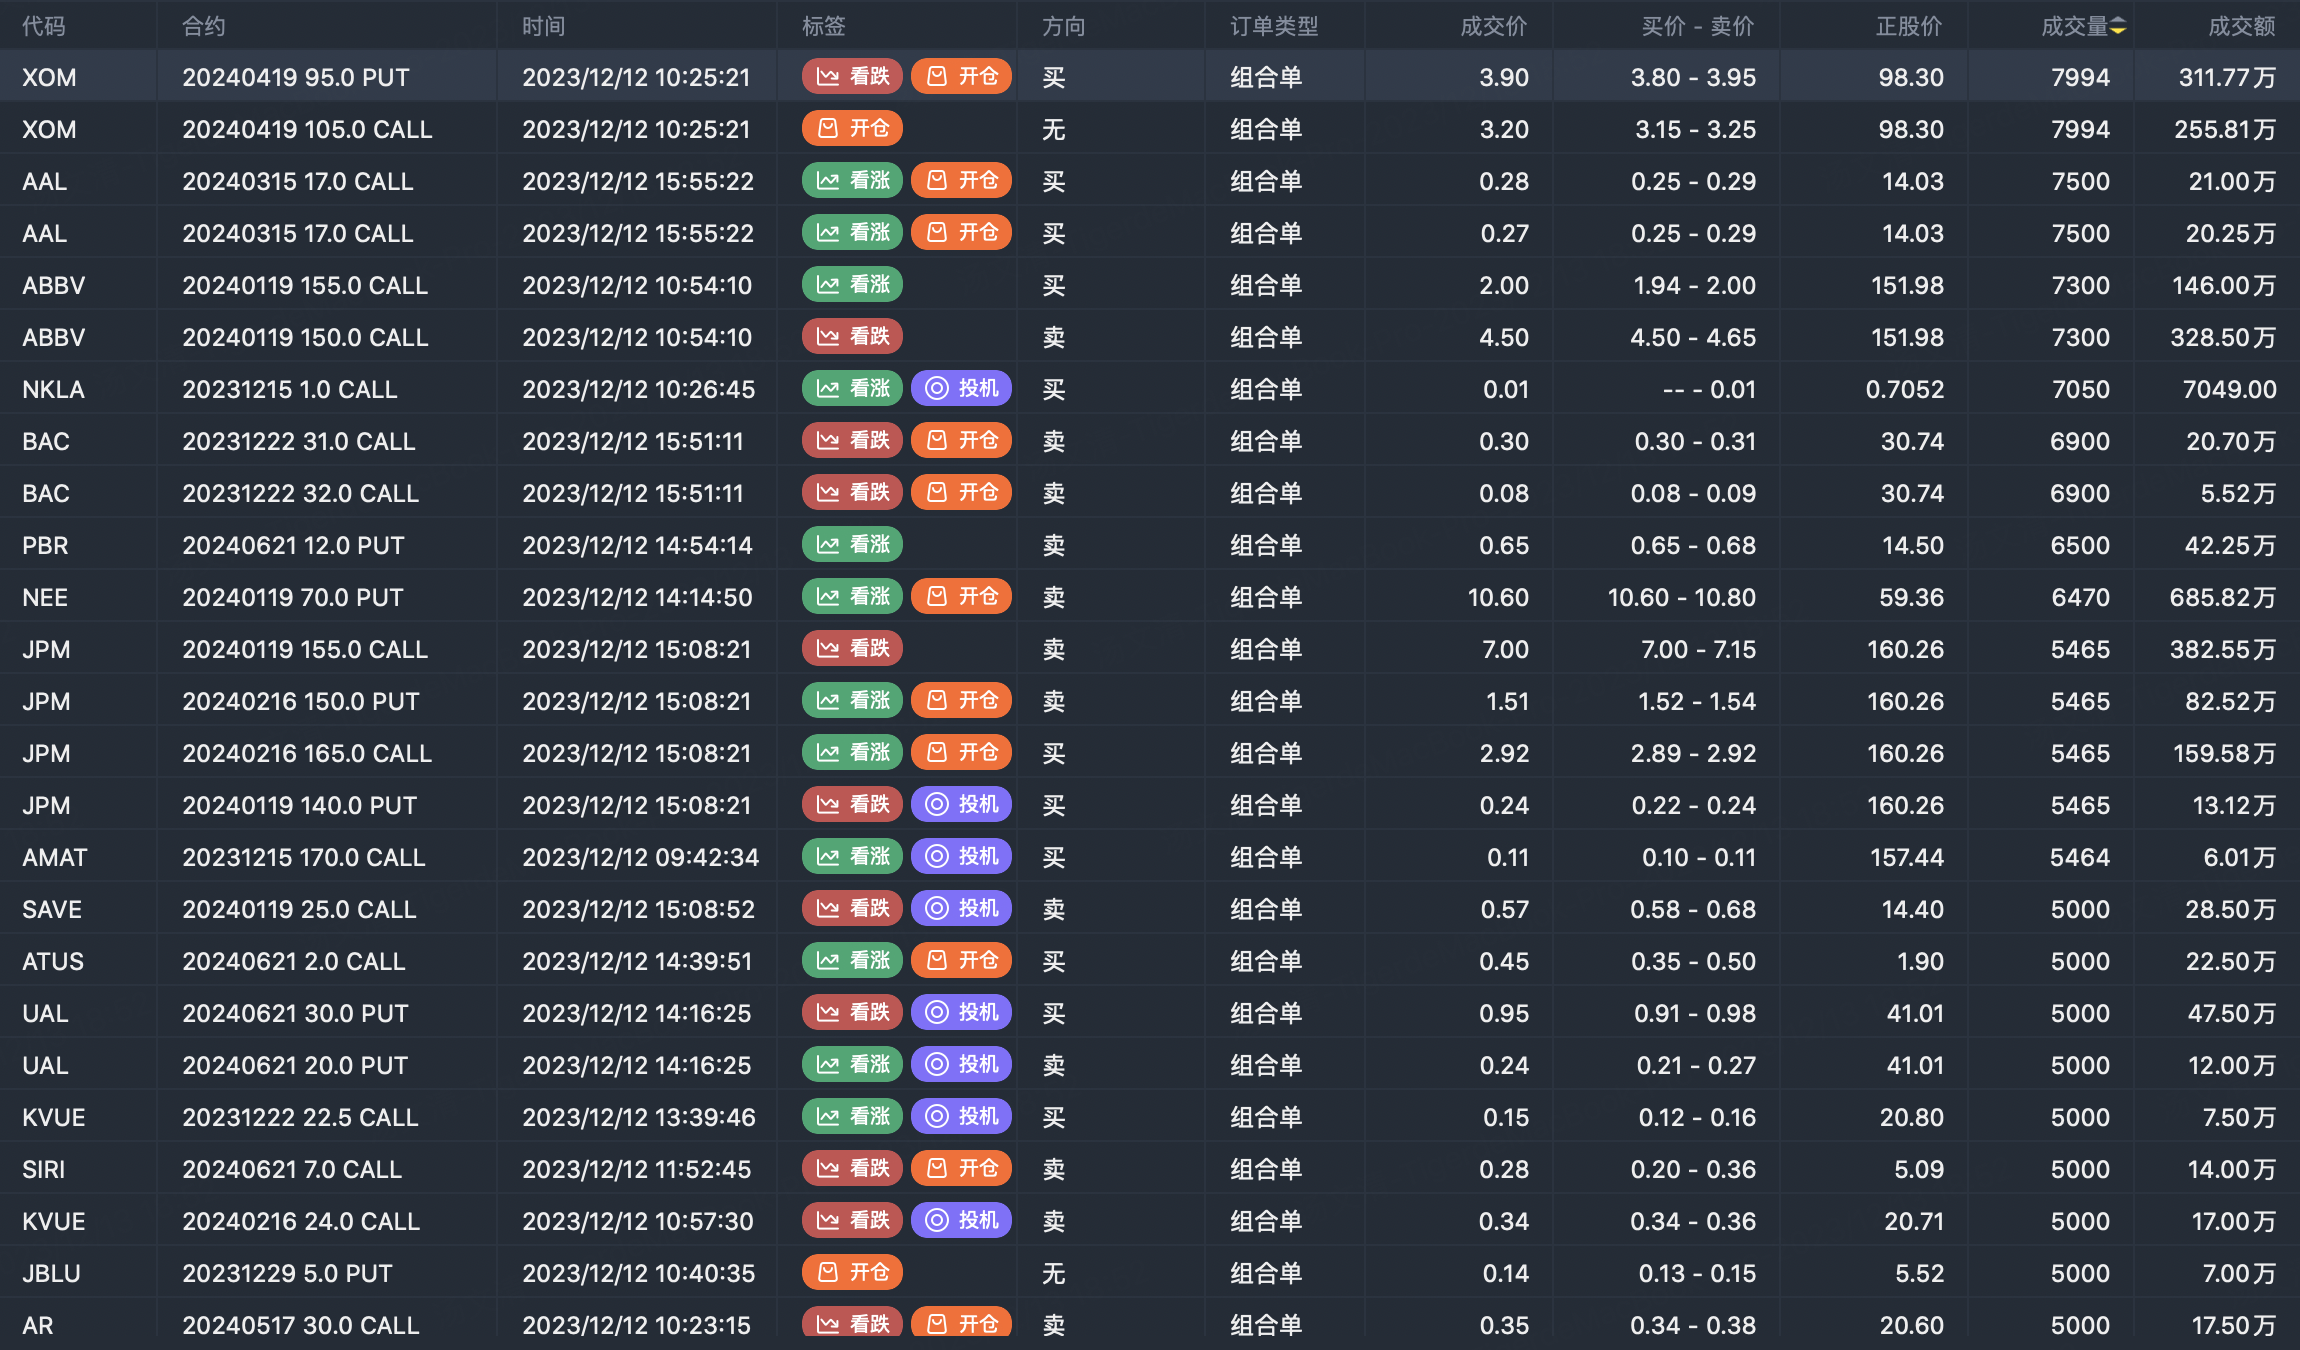Click the 看涨 tag on ABBV 155.0 CALL row

pyautogui.click(x=852, y=285)
